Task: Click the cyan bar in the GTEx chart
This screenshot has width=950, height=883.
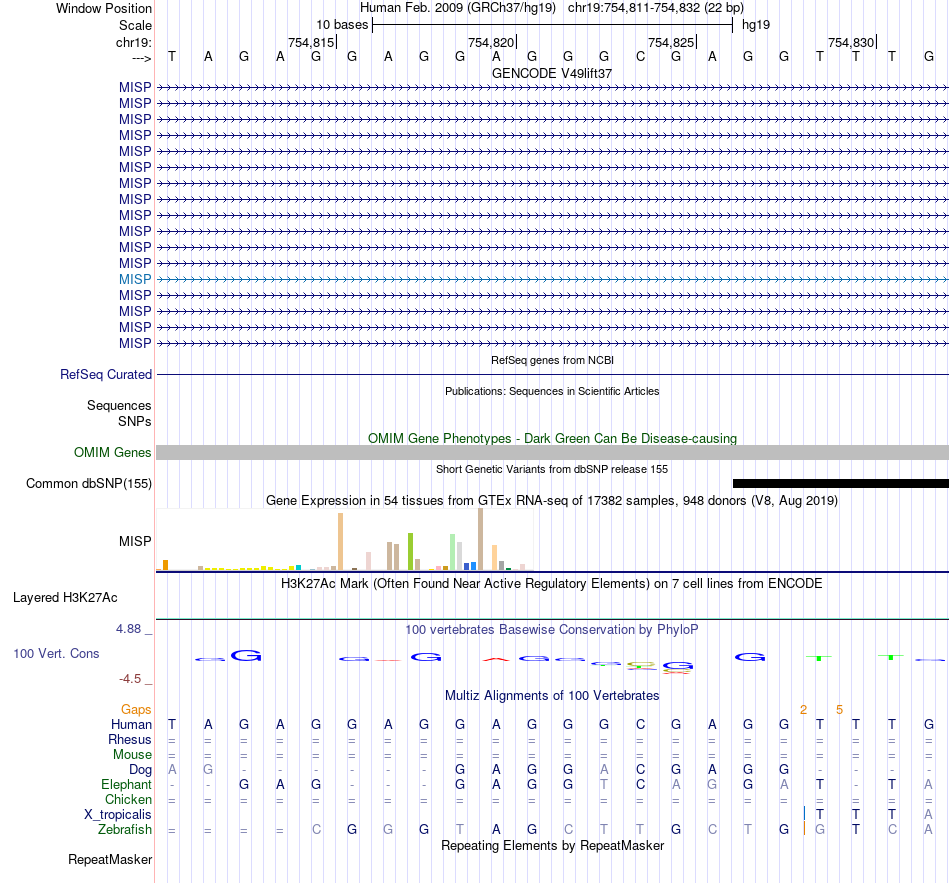Action: [x=298, y=568]
